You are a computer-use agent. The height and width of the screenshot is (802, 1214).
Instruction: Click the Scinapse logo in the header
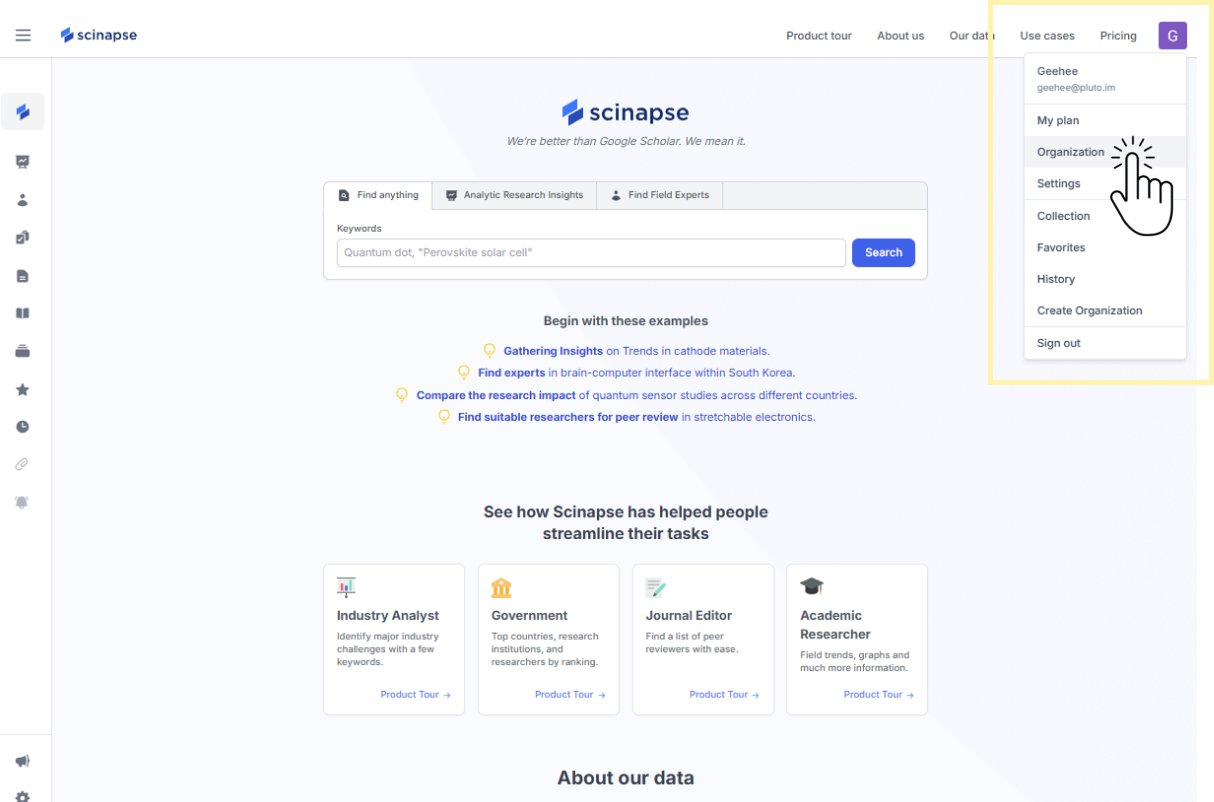pyautogui.click(x=99, y=35)
